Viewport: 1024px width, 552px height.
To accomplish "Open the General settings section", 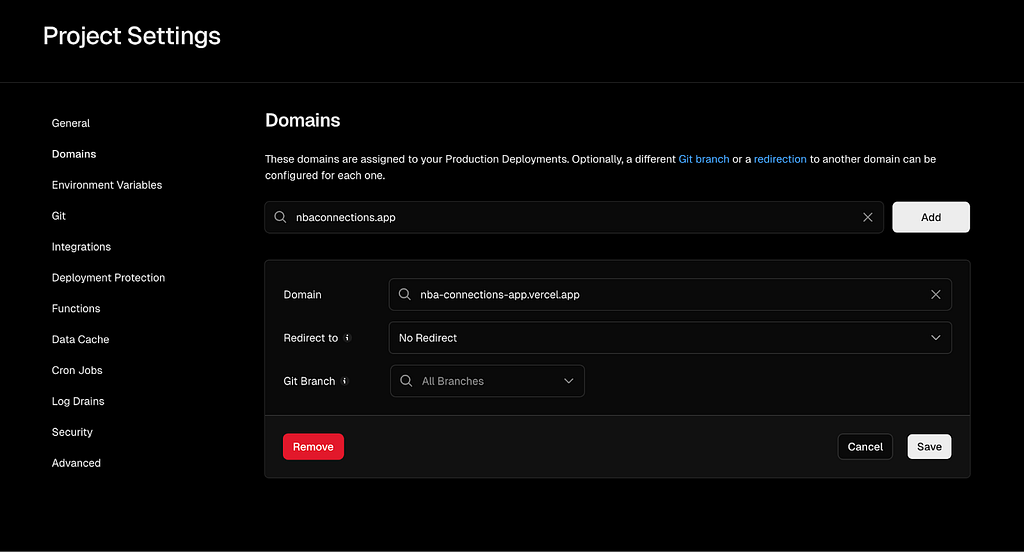I will coord(71,123).
